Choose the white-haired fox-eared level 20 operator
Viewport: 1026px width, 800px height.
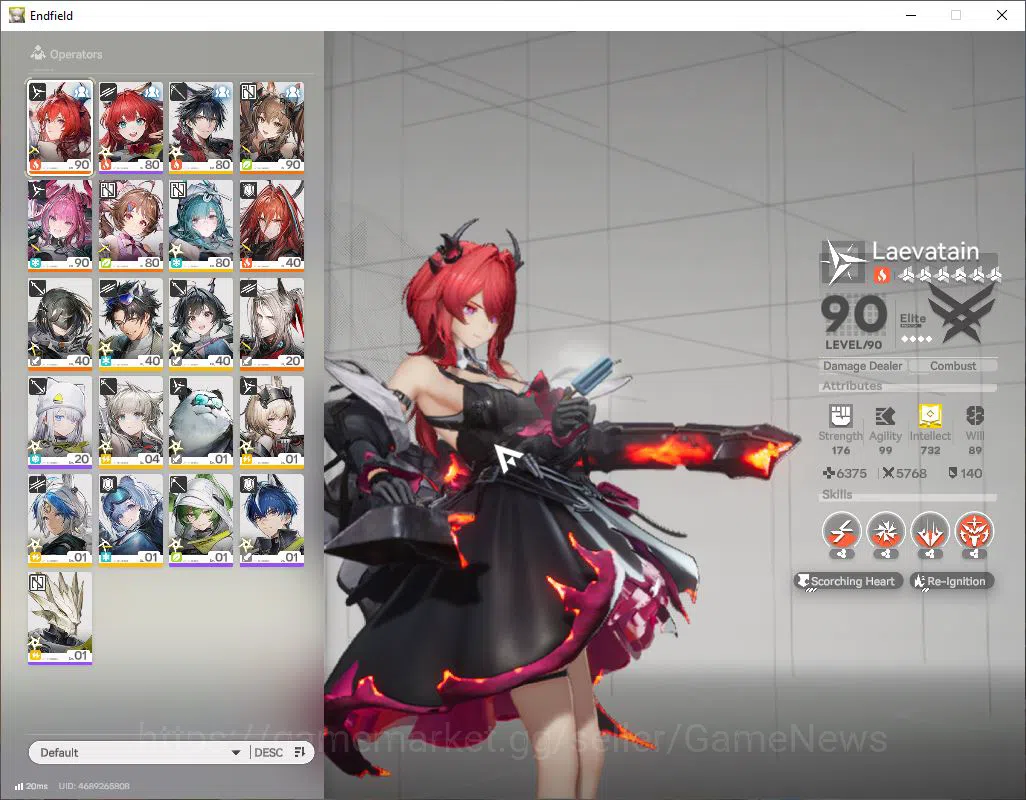272,324
